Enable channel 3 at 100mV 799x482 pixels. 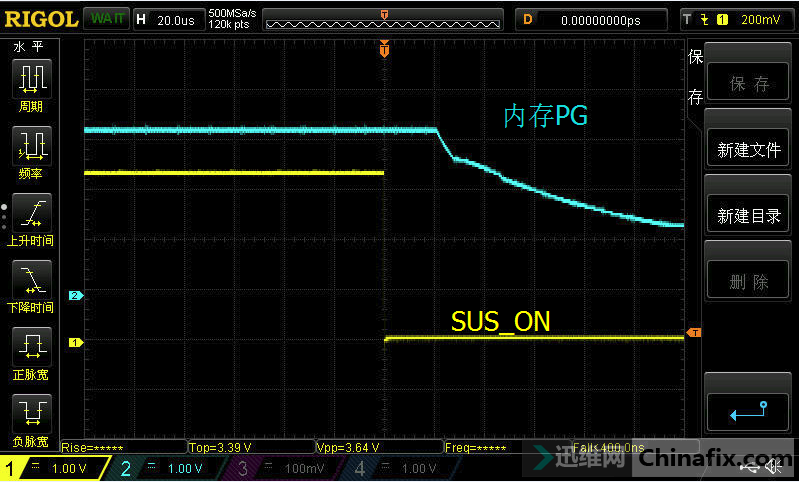coord(280,468)
